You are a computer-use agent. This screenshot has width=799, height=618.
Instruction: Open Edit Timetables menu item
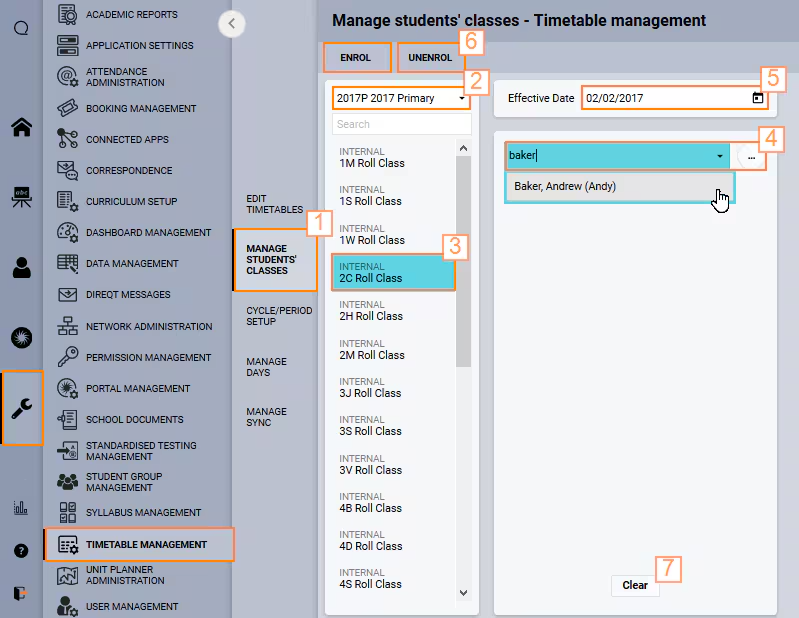coord(275,204)
